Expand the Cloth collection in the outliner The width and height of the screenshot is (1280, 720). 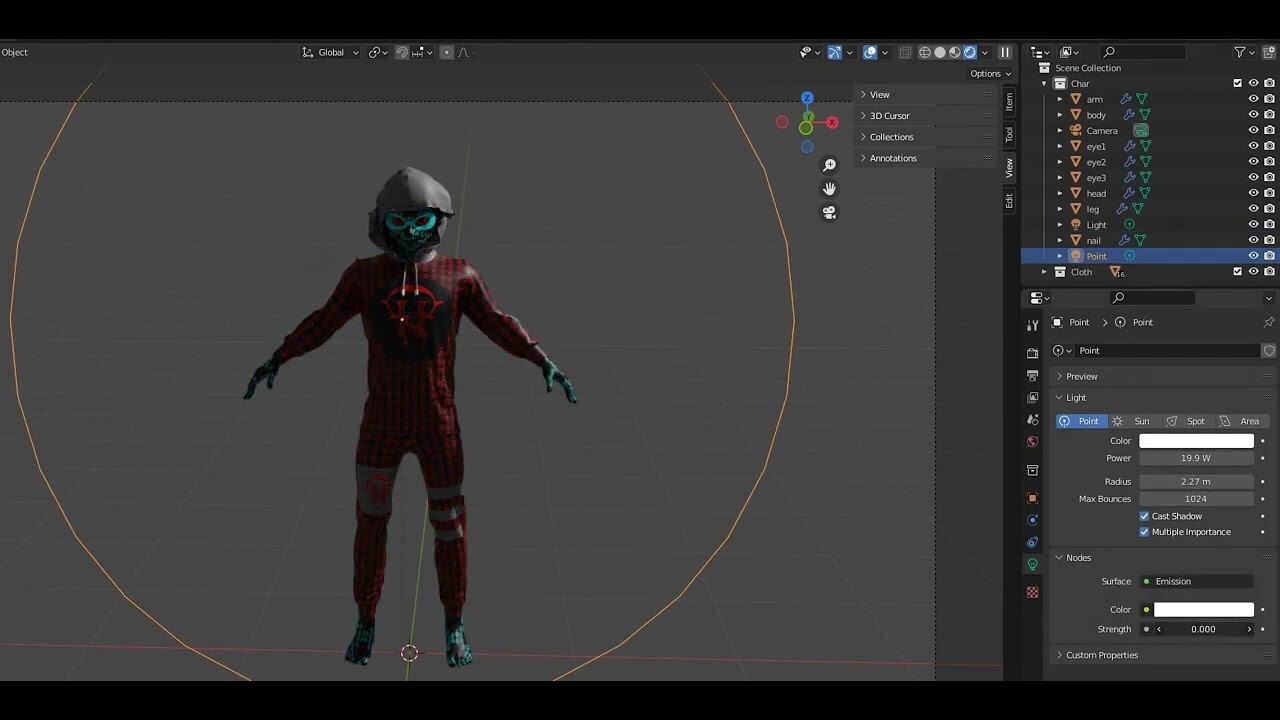tap(1044, 271)
